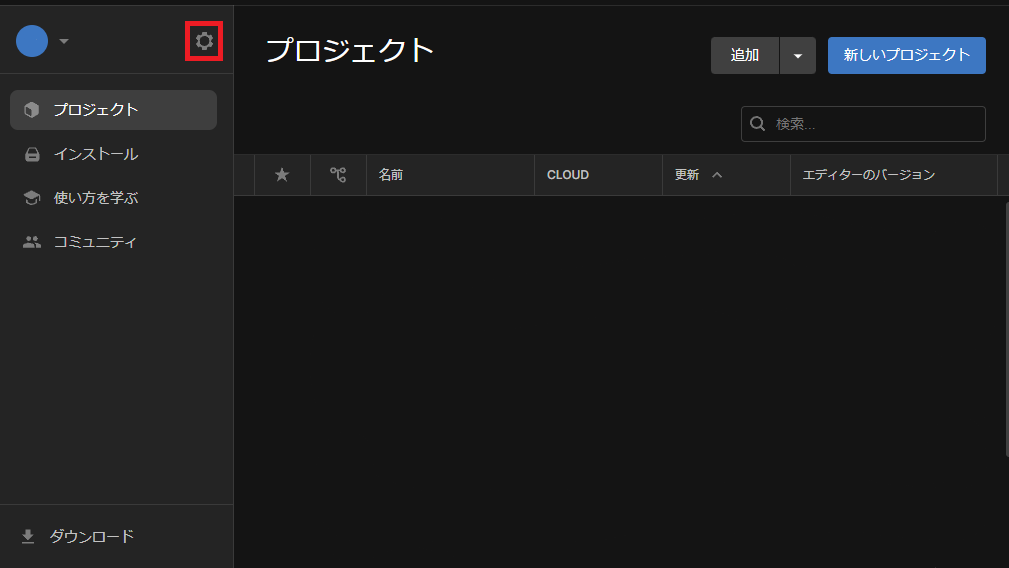Viewport: 1009px width, 568px height.
Task: Sort by the star favorites column
Action: pos(282,175)
